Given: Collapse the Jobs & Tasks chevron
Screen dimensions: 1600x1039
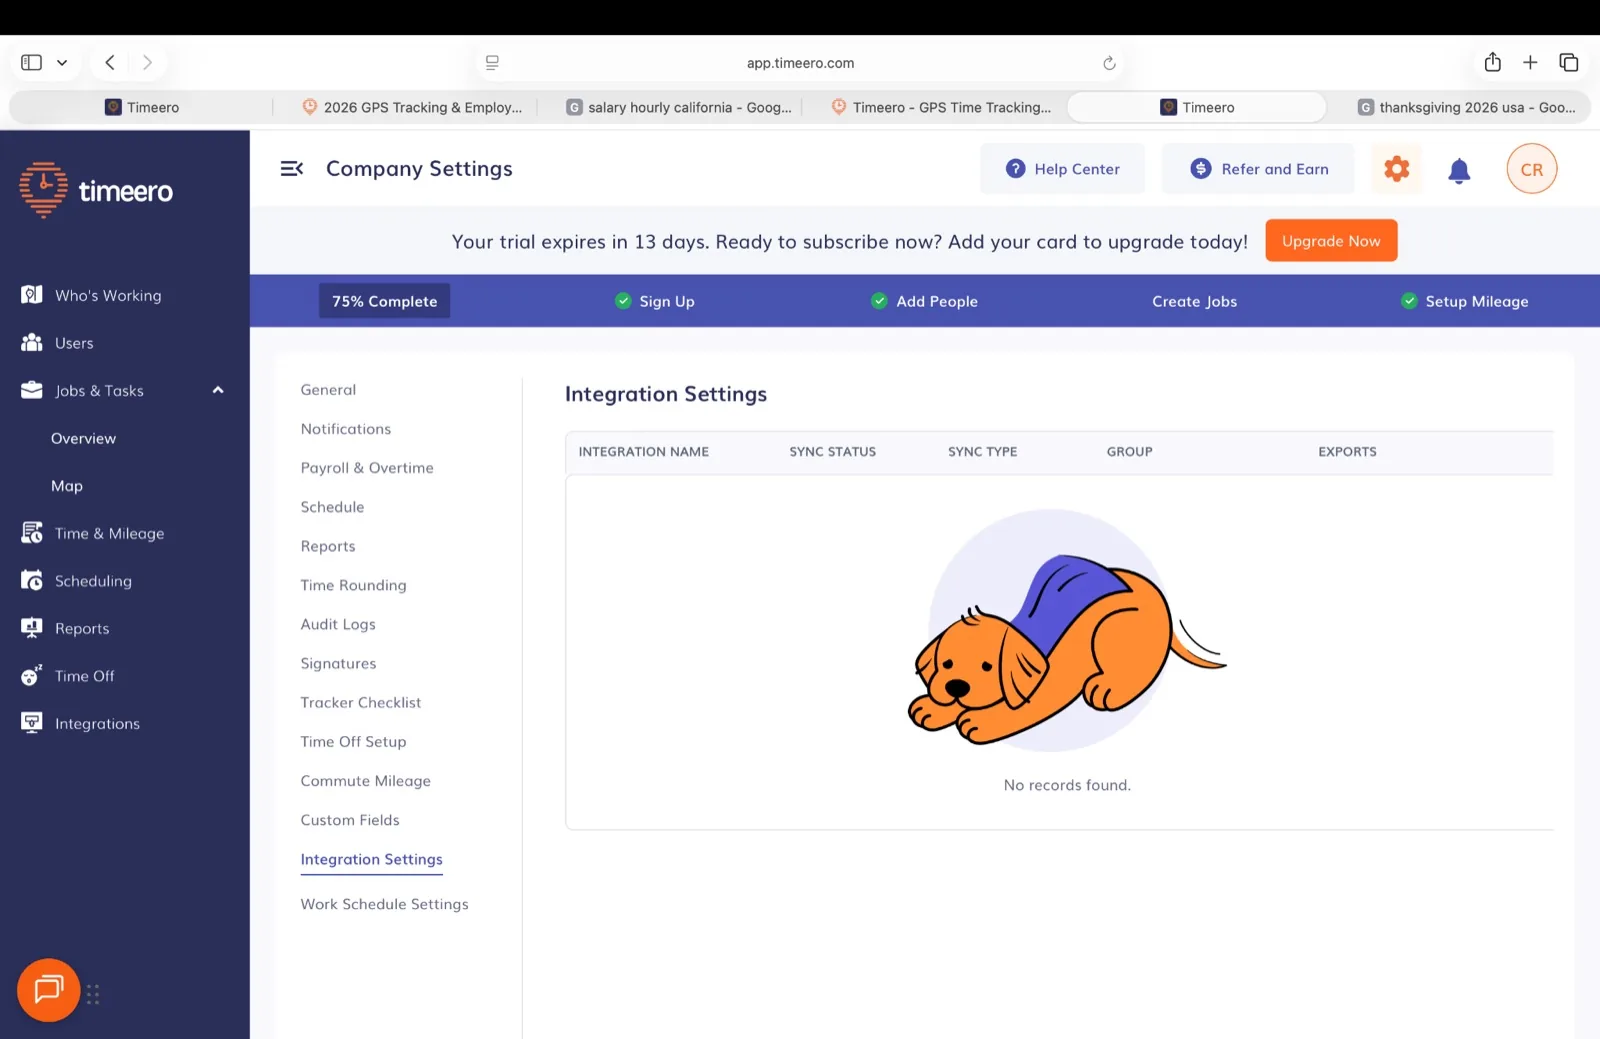Looking at the screenshot, I should 218,390.
